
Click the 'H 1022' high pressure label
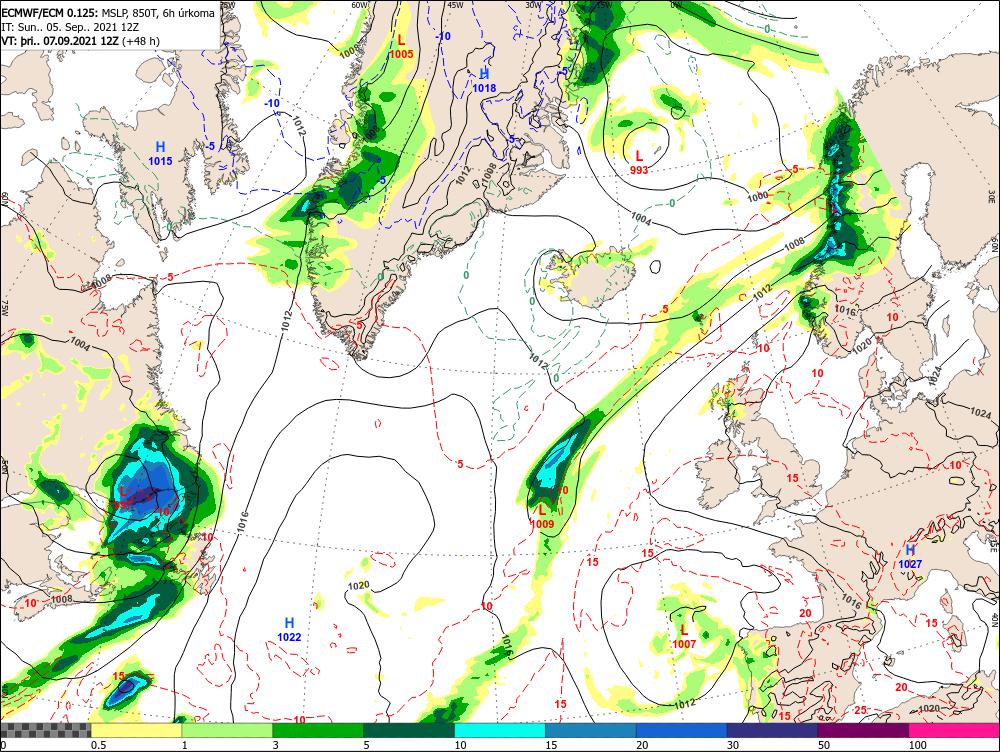point(289,630)
